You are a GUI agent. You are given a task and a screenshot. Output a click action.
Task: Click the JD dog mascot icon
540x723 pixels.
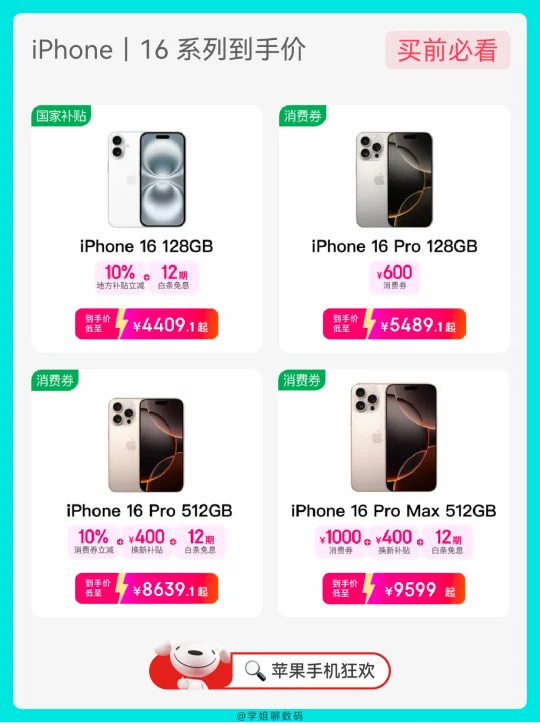pyautogui.click(x=191, y=665)
